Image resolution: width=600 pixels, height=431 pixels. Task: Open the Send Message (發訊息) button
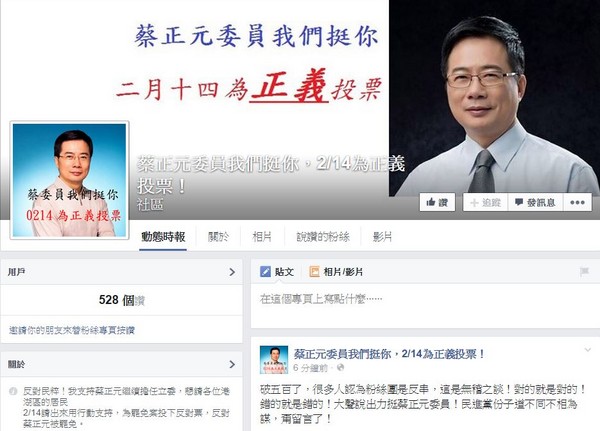point(535,202)
